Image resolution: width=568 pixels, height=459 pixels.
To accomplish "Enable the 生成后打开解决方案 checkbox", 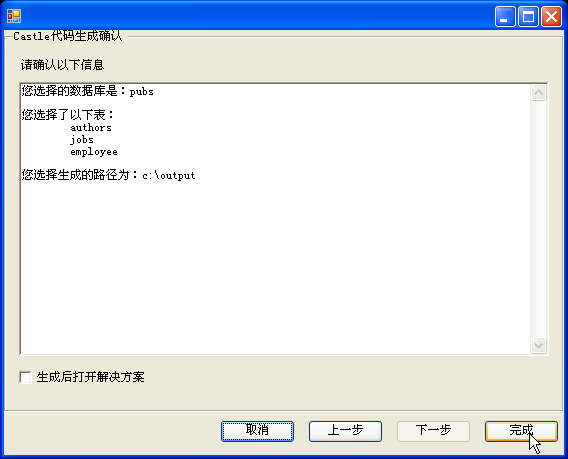I will pos(25,377).
